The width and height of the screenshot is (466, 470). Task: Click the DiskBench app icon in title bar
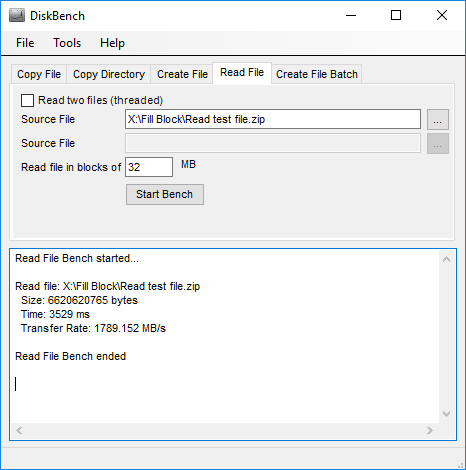coord(17,16)
